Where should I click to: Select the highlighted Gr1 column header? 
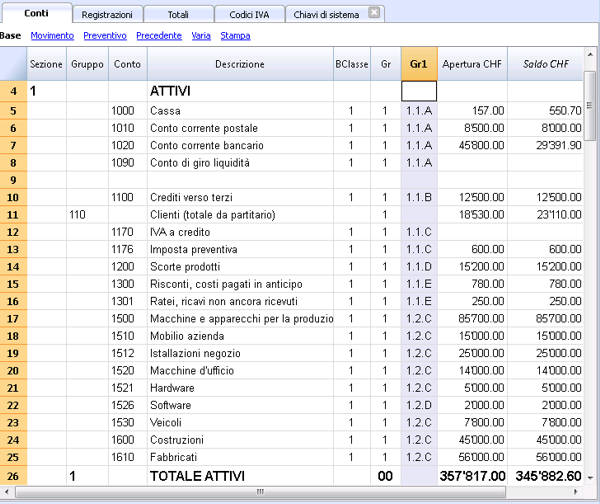[x=419, y=64]
